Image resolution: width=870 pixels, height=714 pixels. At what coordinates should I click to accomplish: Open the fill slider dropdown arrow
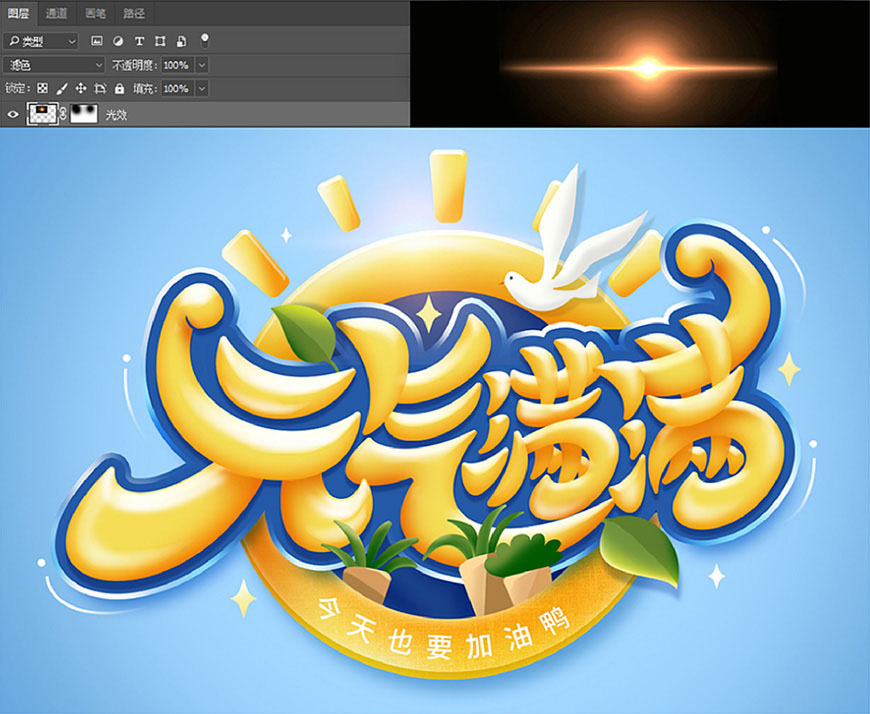[202, 89]
